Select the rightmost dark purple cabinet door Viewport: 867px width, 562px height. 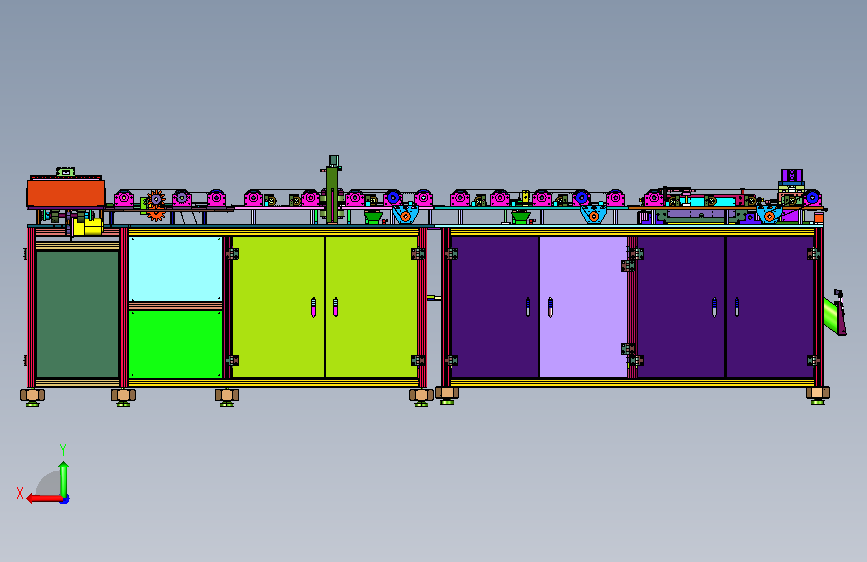pyautogui.click(x=770, y=307)
